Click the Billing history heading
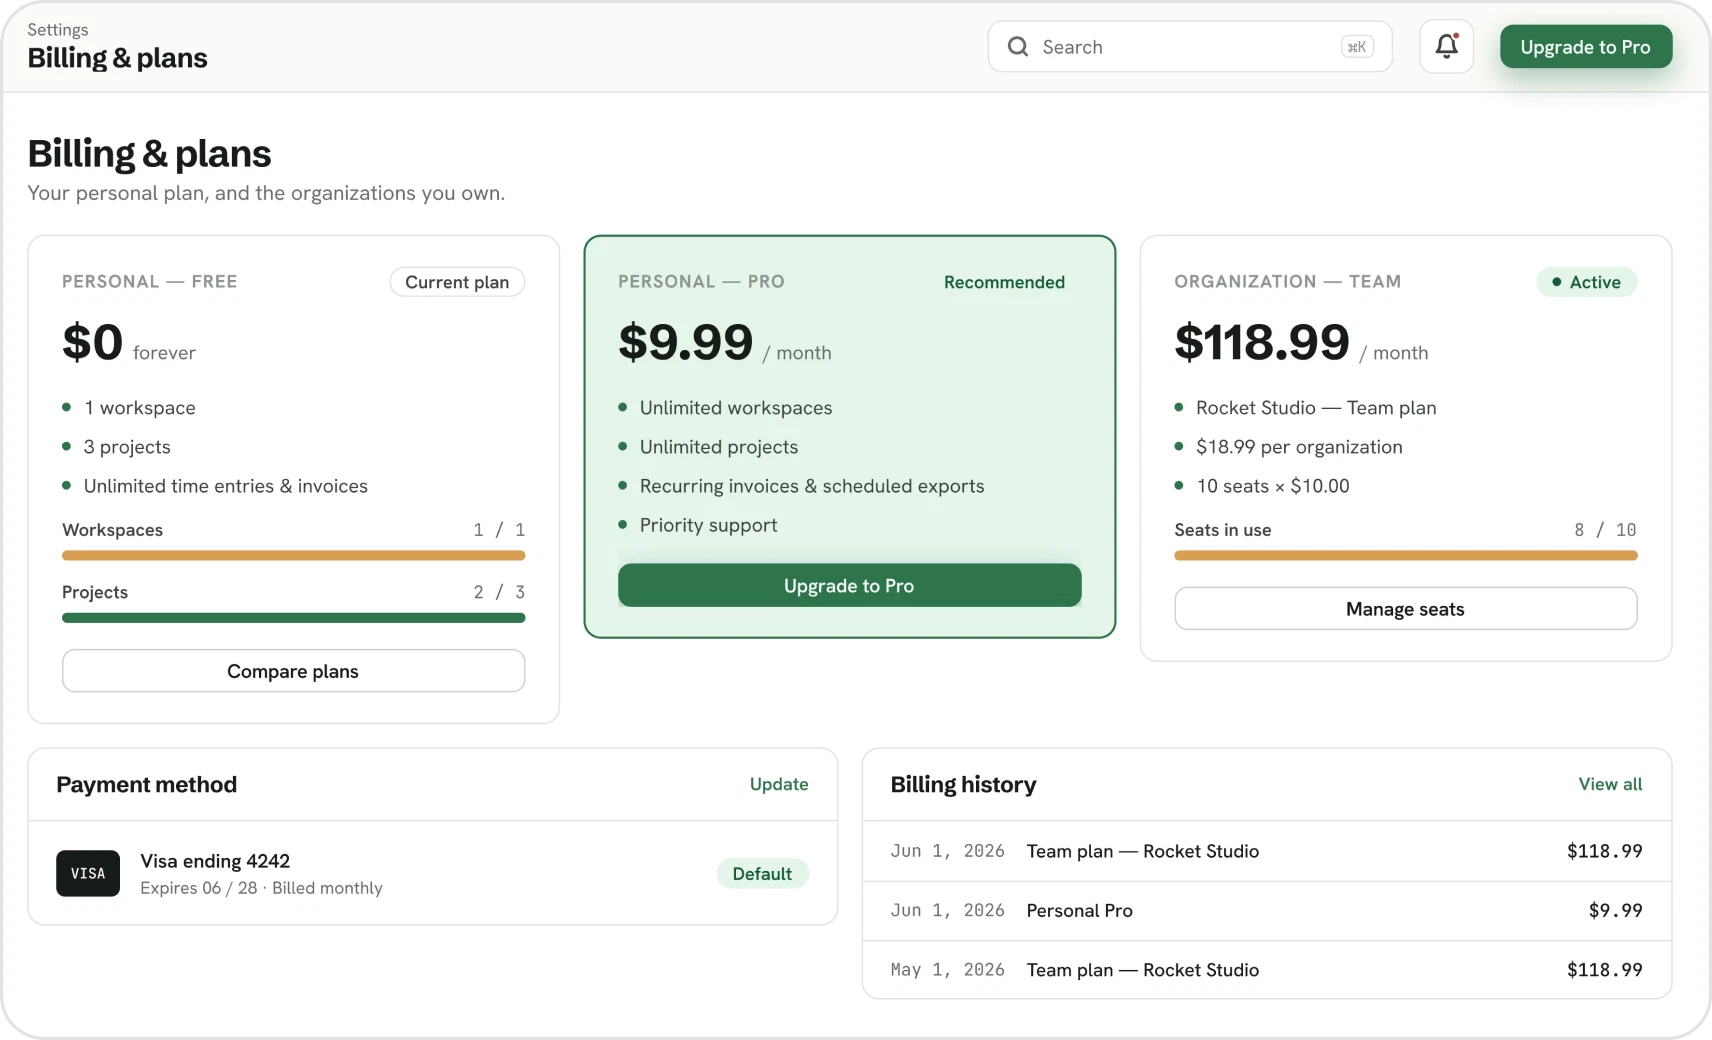Viewport: 1712px width, 1040px height. [963, 785]
